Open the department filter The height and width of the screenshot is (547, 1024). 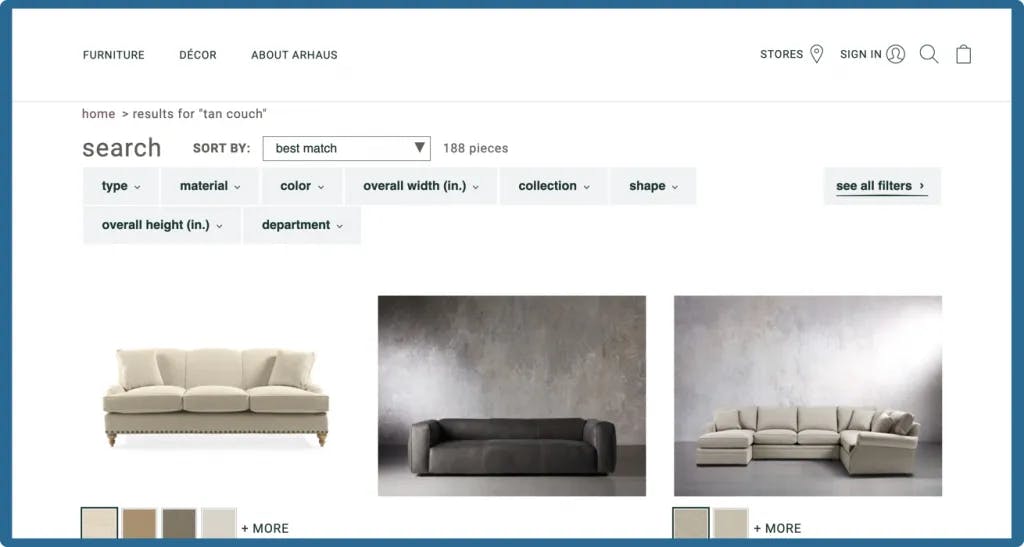point(302,225)
